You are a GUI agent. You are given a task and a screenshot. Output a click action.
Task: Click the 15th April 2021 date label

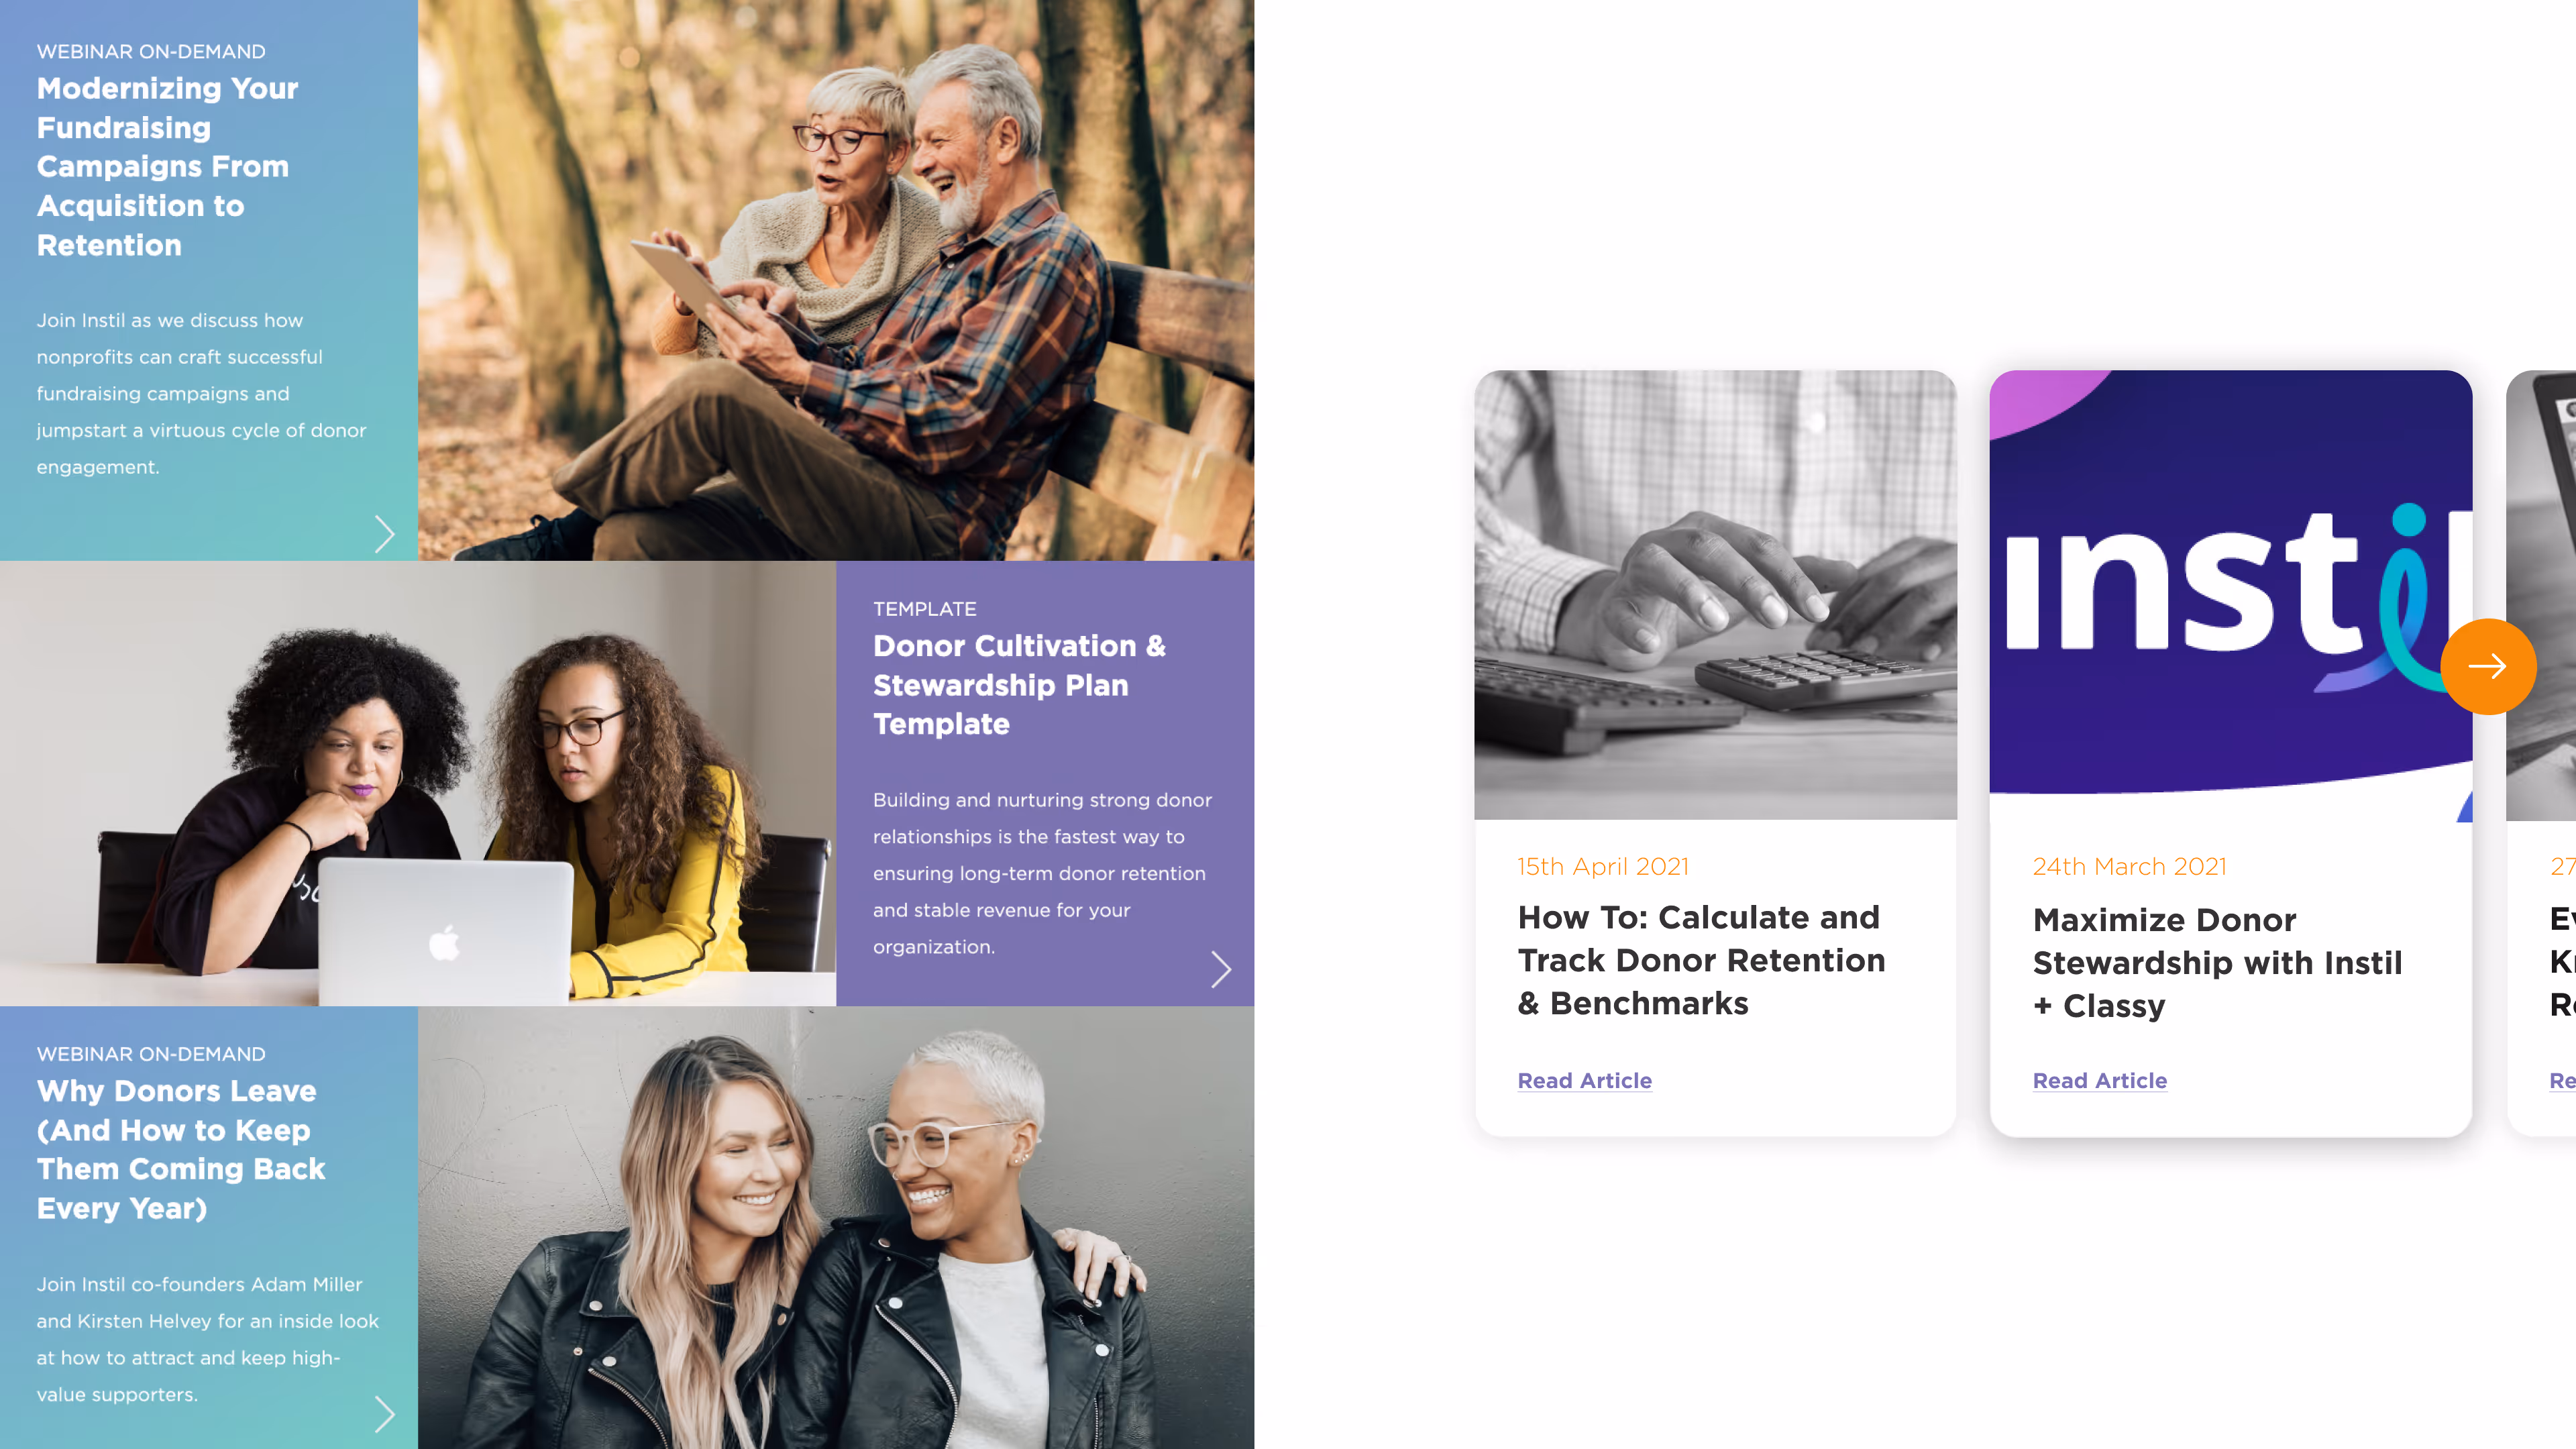coord(1603,866)
